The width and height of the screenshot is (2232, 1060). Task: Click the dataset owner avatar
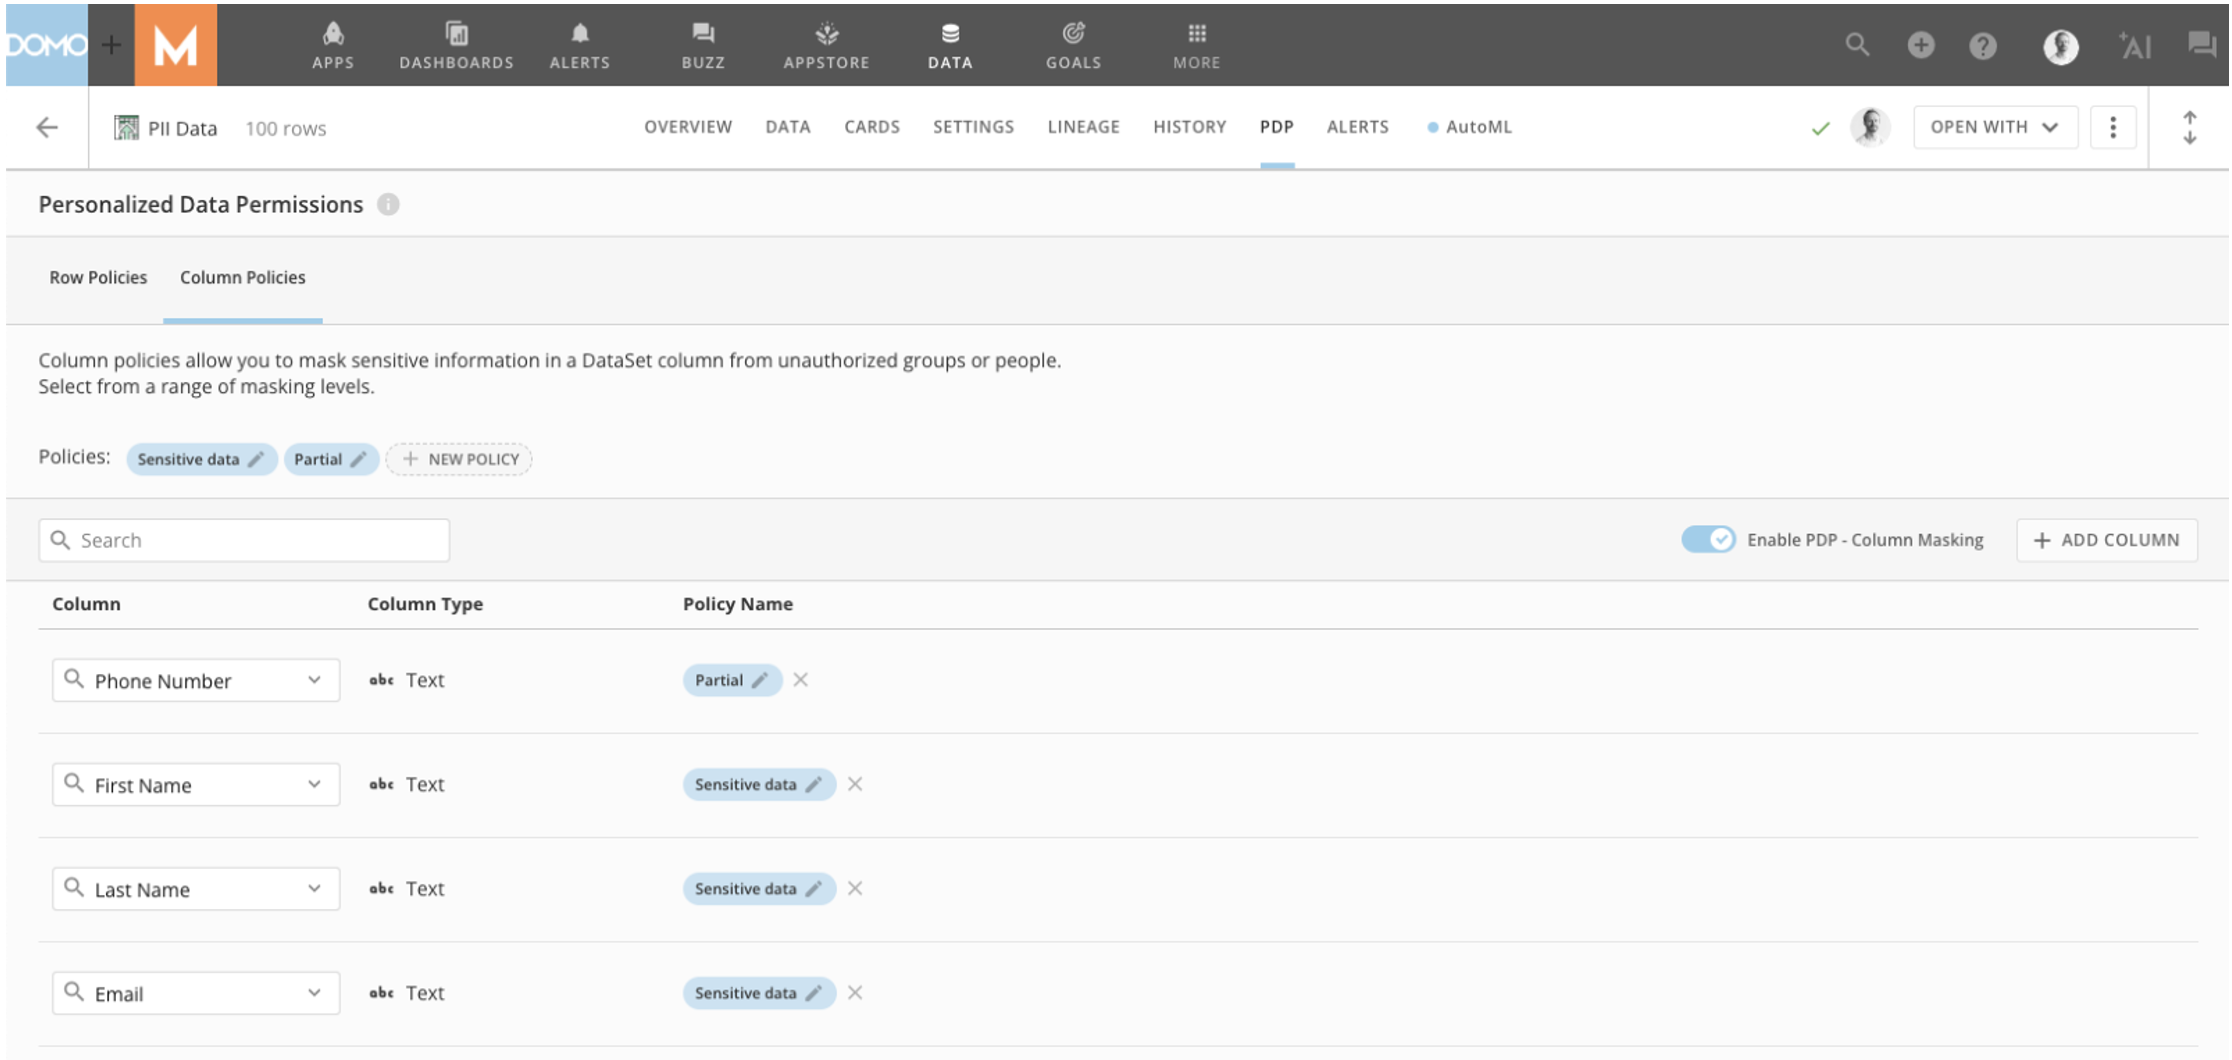coord(1870,127)
